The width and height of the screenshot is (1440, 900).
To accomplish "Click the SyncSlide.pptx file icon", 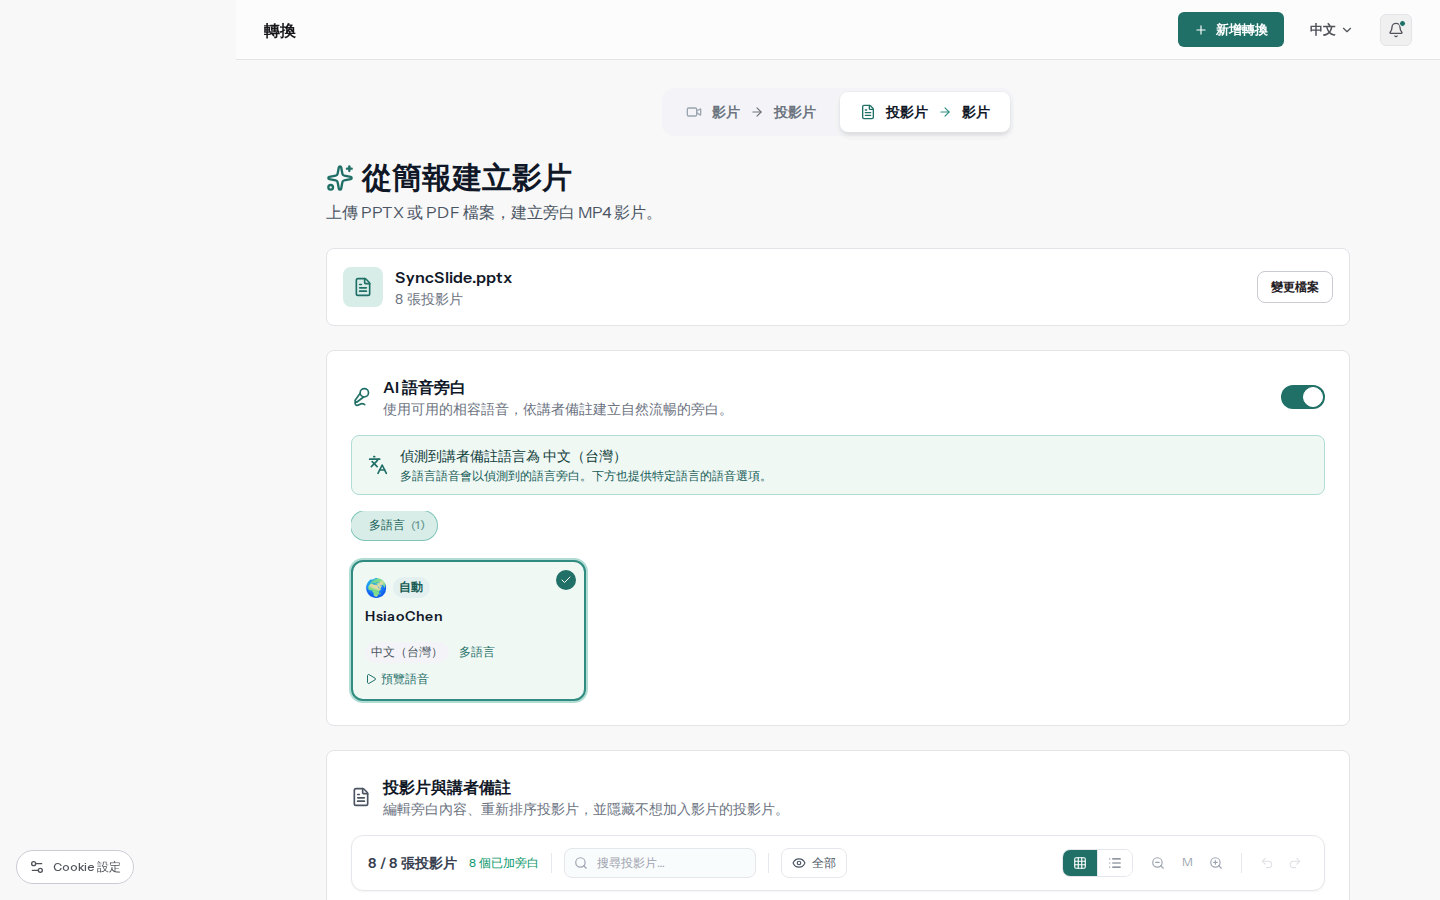I will [363, 287].
